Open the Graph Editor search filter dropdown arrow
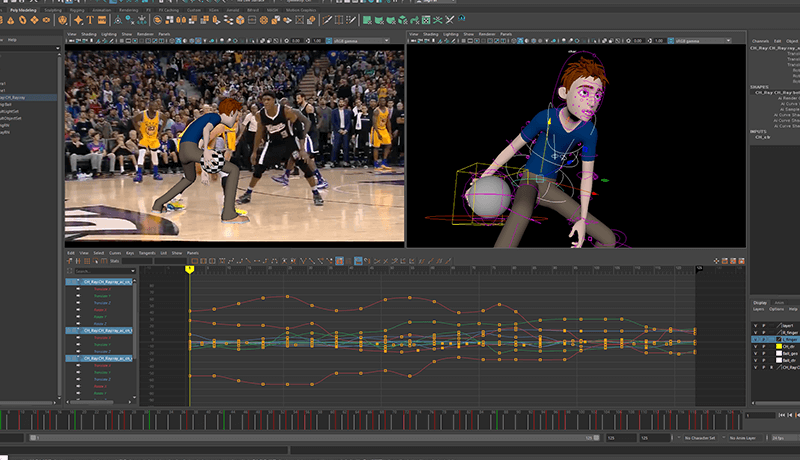Viewport: 800px width, 460px height. (133, 271)
